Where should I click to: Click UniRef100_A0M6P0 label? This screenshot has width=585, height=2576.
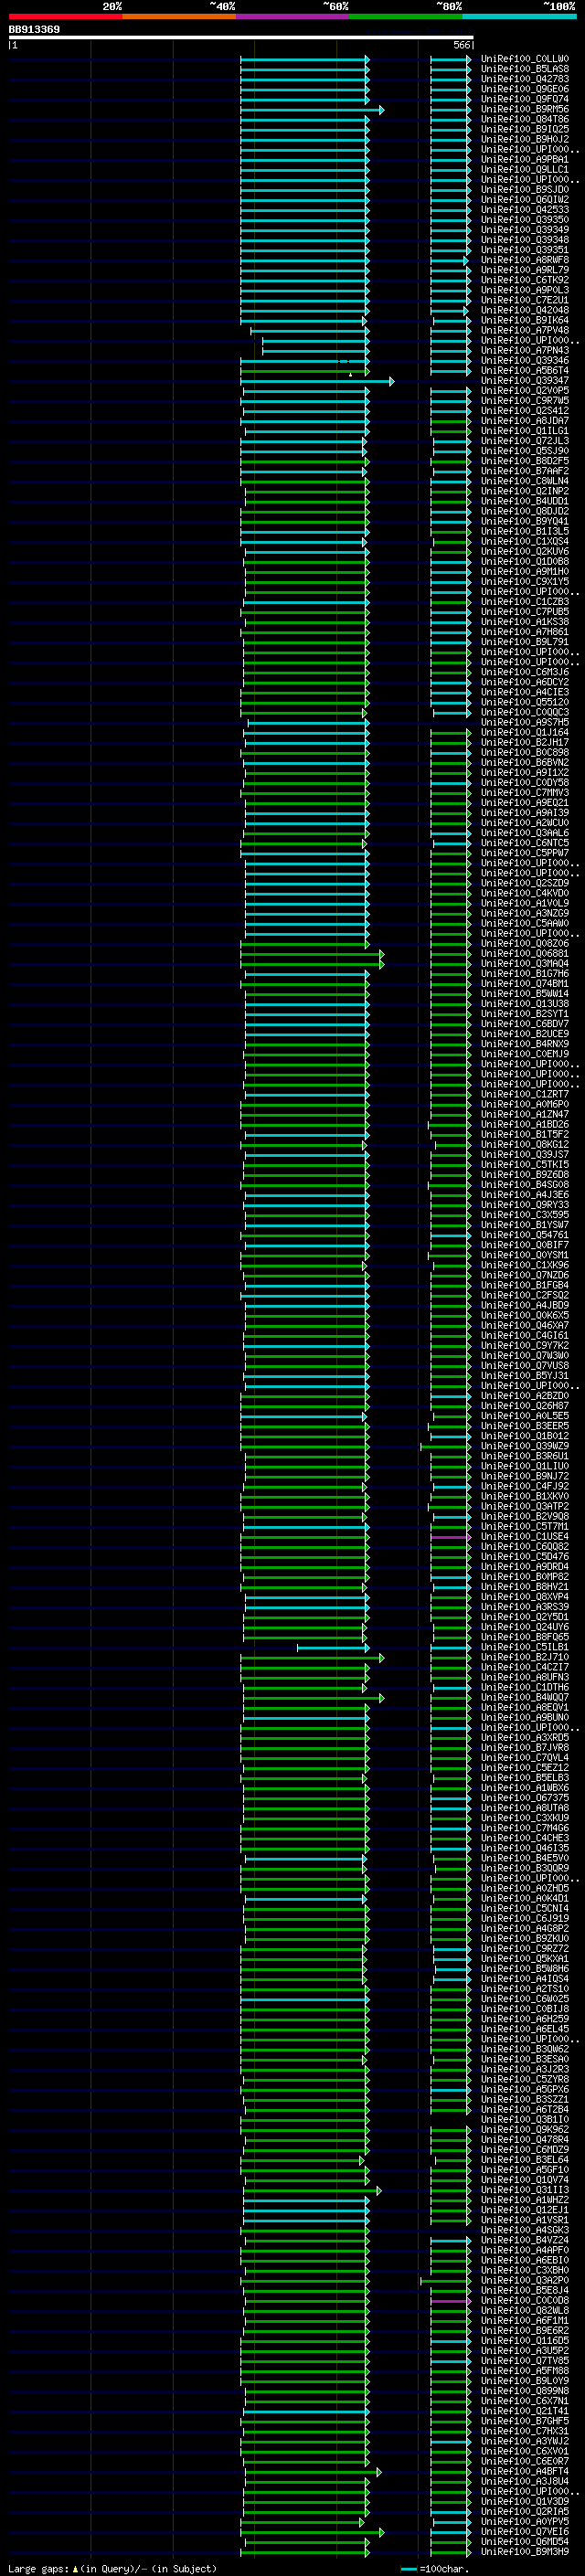click(x=525, y=1104)
